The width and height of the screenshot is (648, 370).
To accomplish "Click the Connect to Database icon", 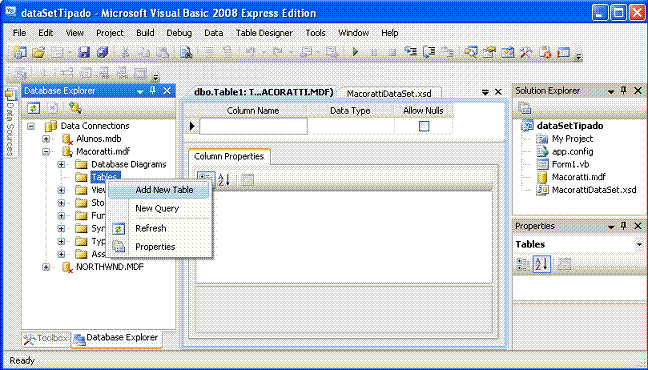I will point(75,108).
